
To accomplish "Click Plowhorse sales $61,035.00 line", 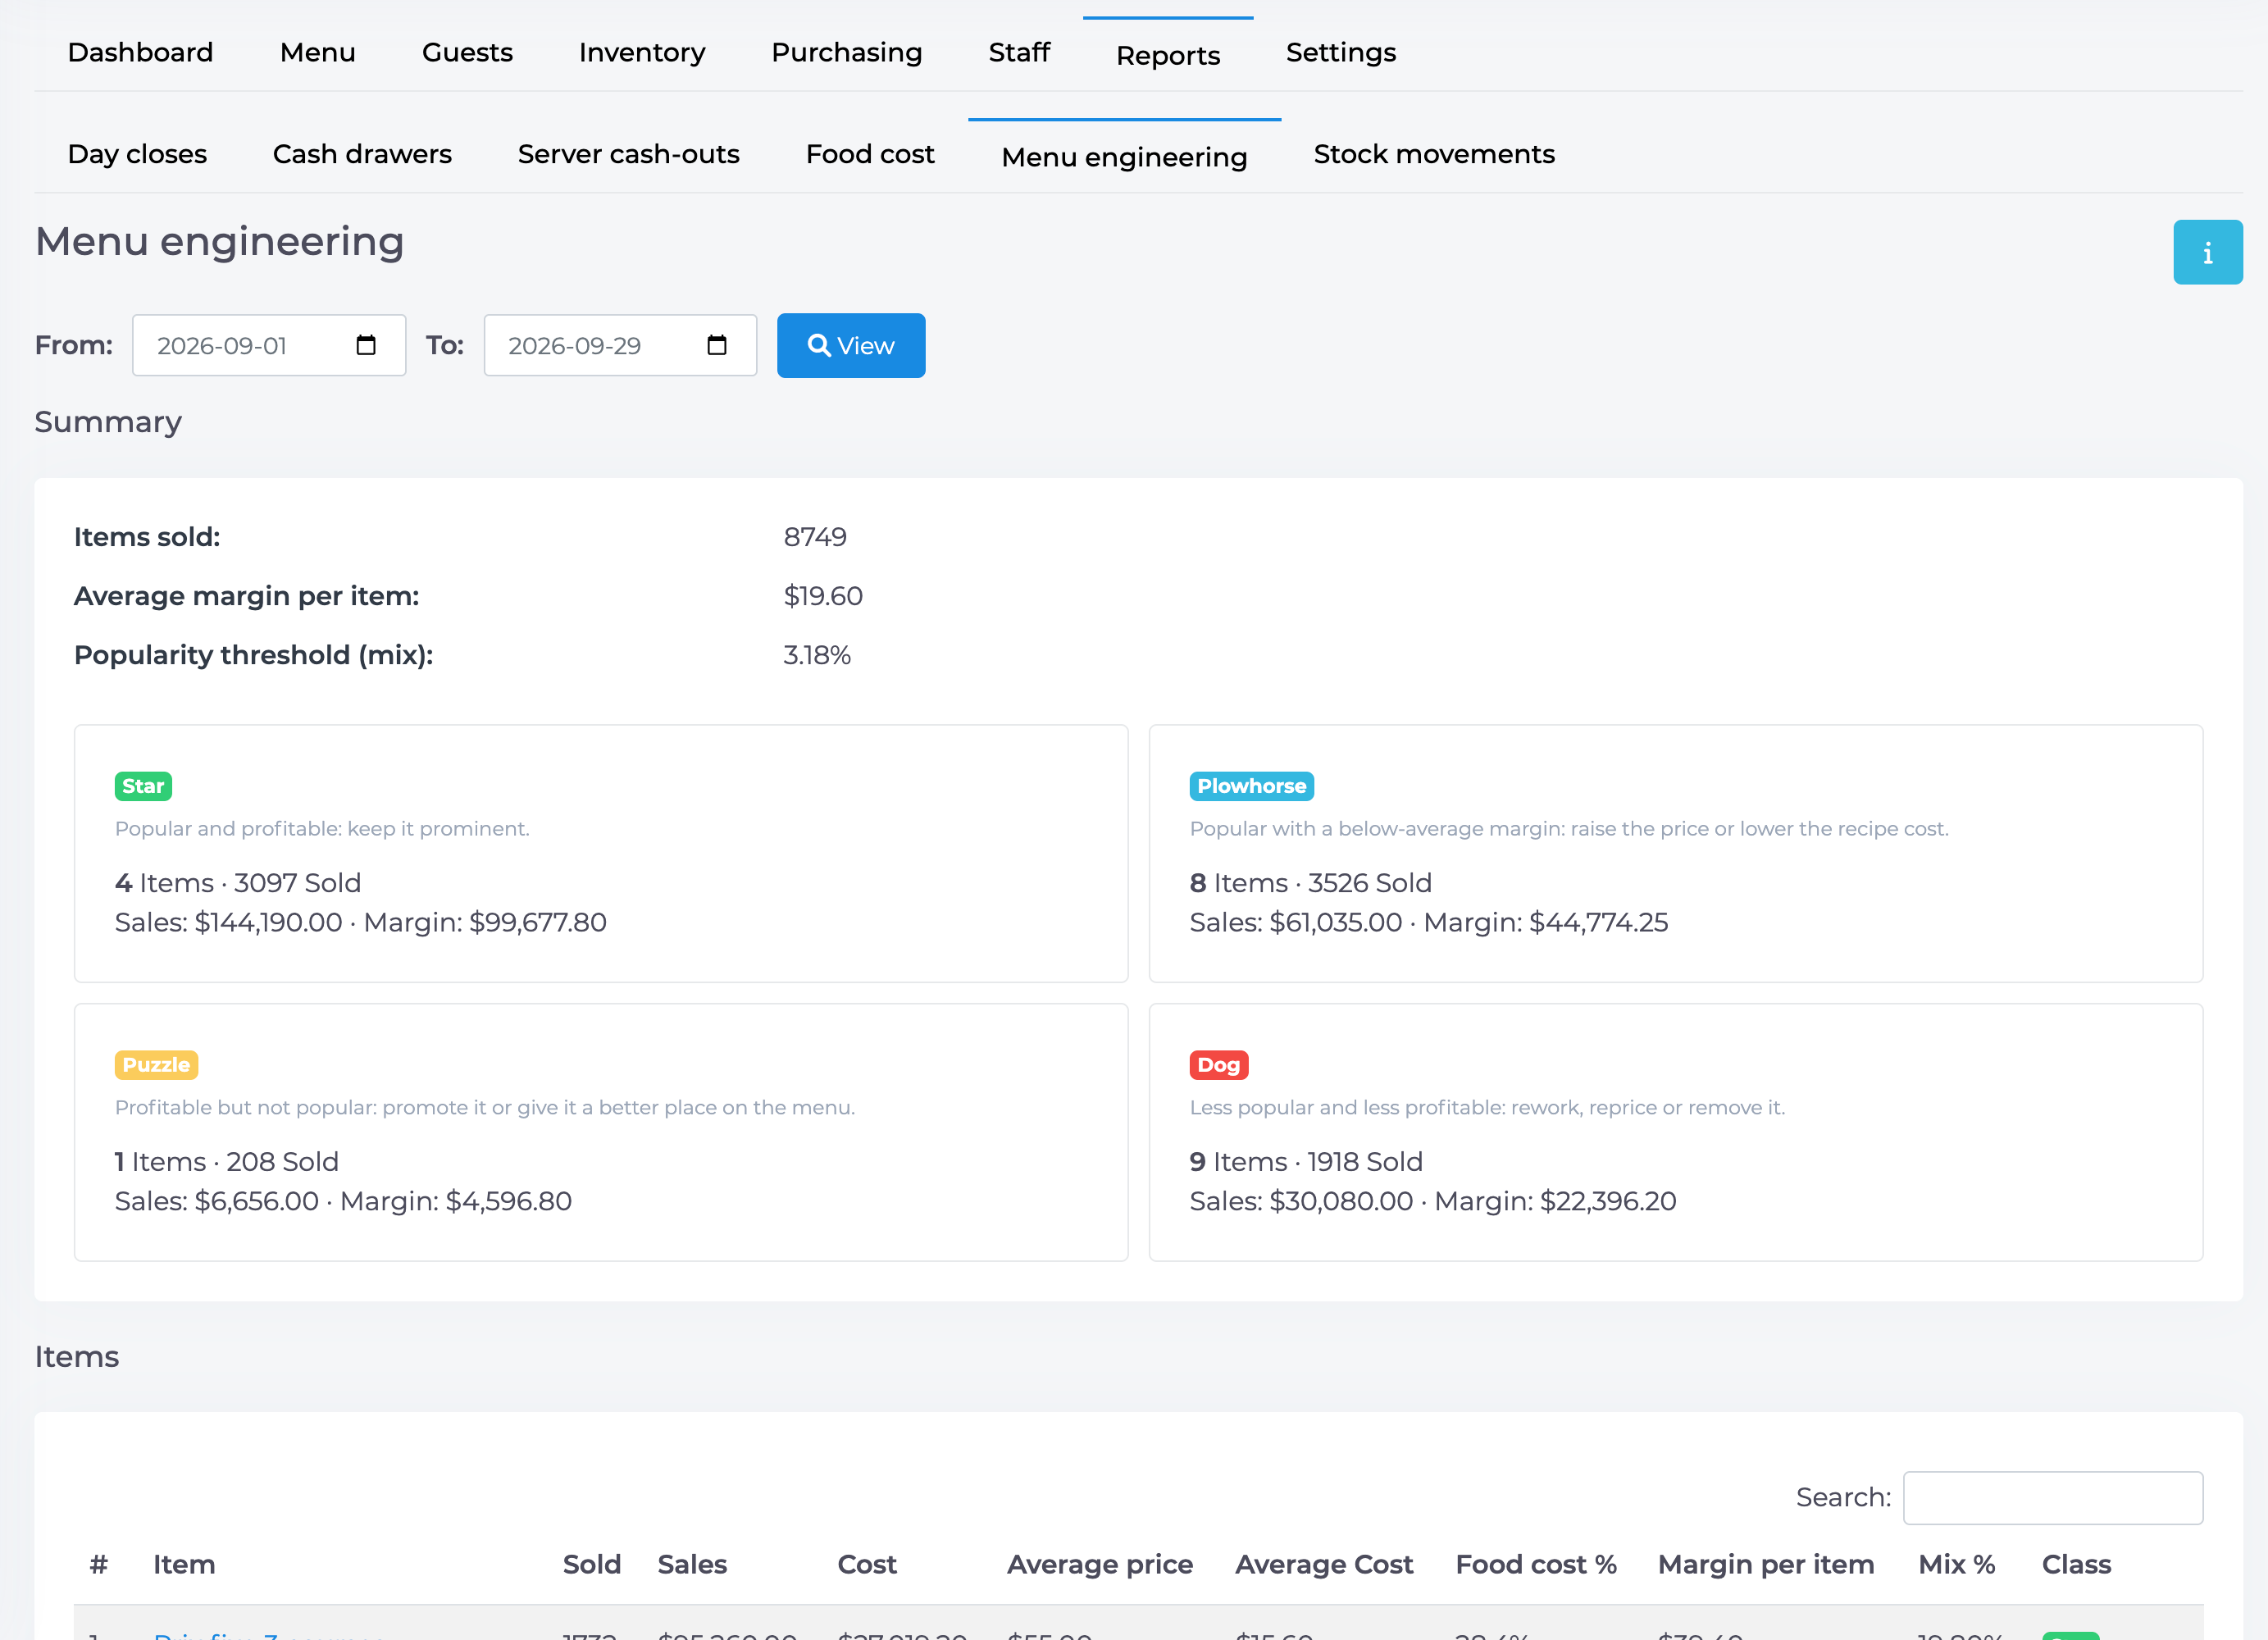I will point(1429,922).
